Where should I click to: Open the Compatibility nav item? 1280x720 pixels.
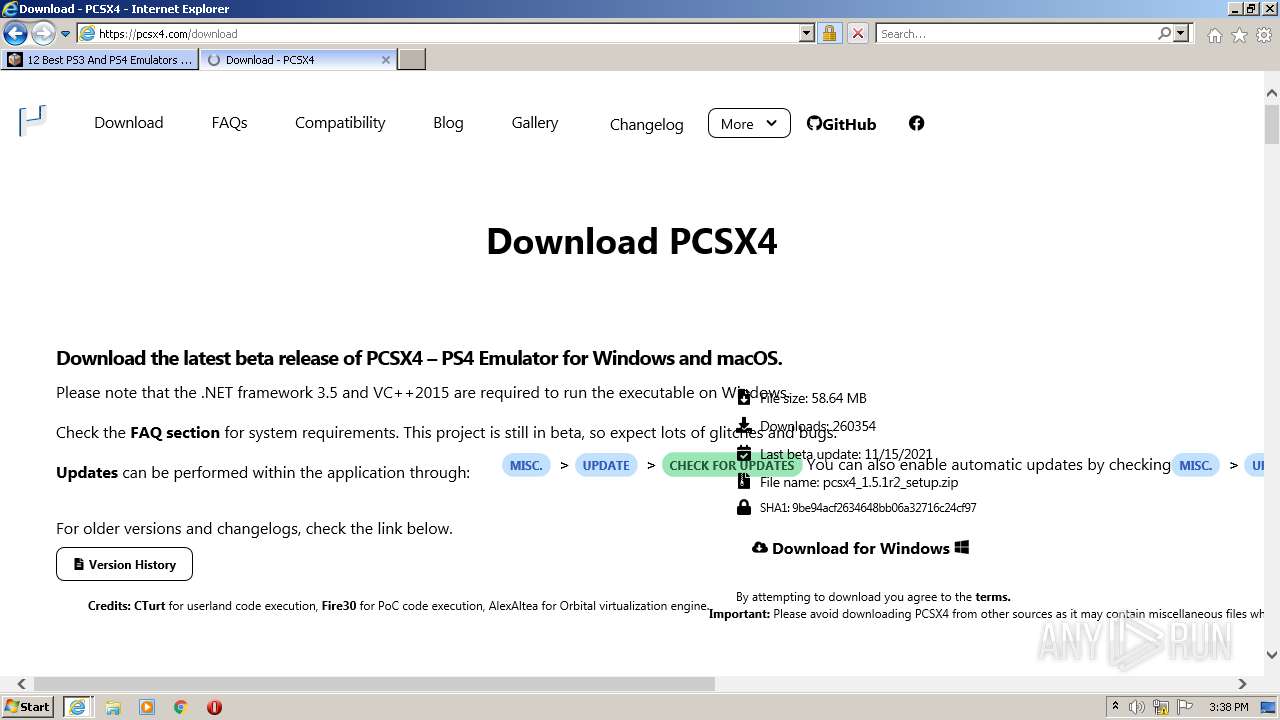(340, 122)
